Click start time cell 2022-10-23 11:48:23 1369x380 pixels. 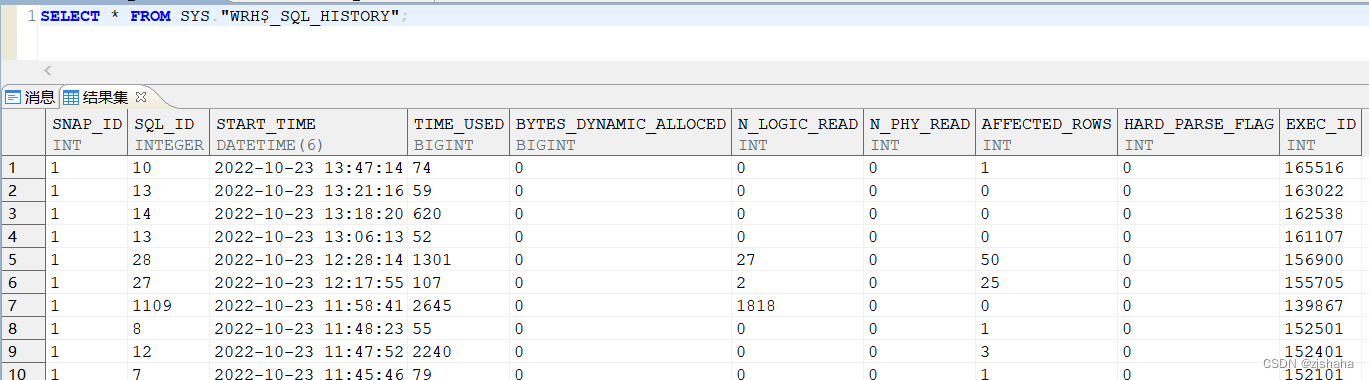pos(309,329)
